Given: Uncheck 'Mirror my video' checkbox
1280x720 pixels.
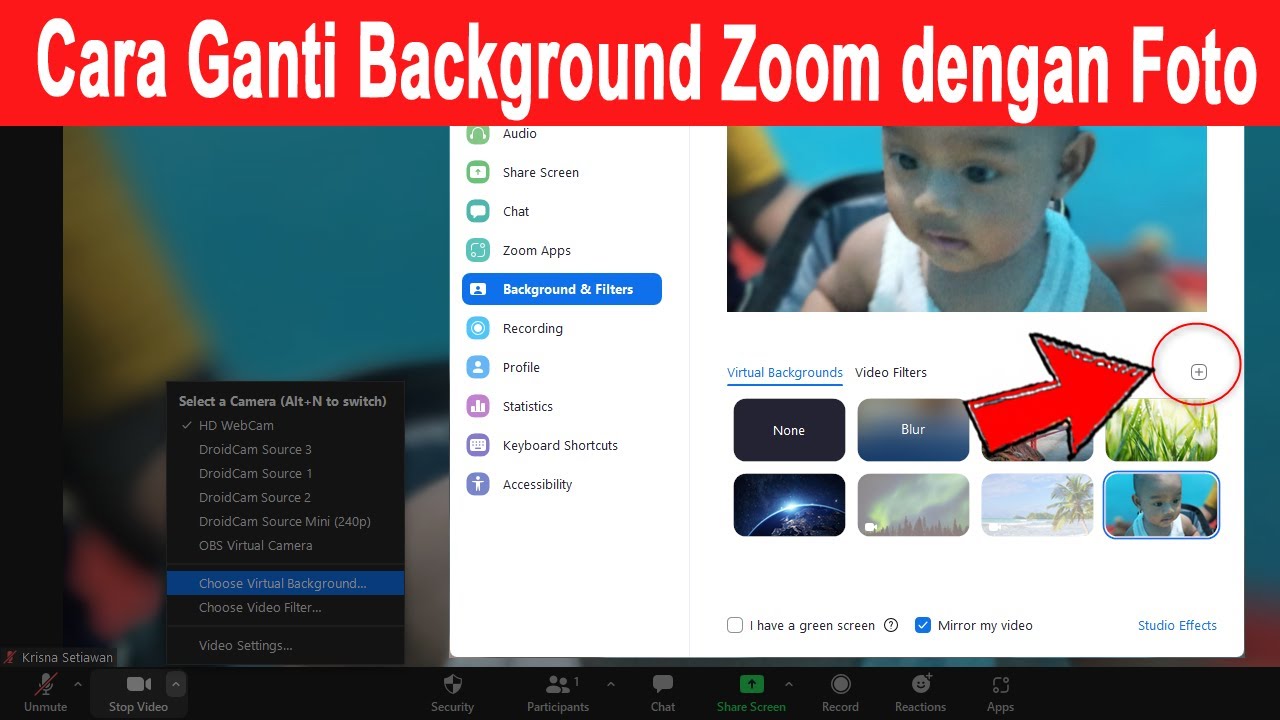Looking at the screenshot, I should tap(923, 625).
